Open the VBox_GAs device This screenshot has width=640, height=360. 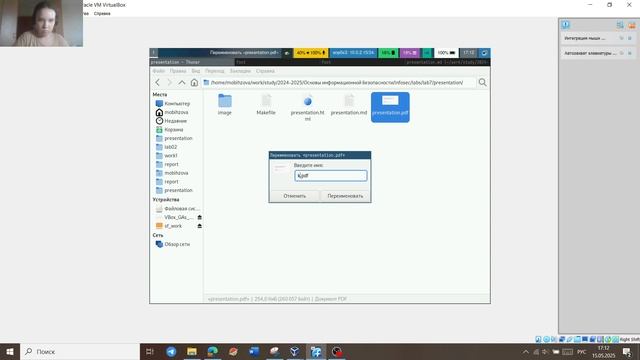coord(175,217)
